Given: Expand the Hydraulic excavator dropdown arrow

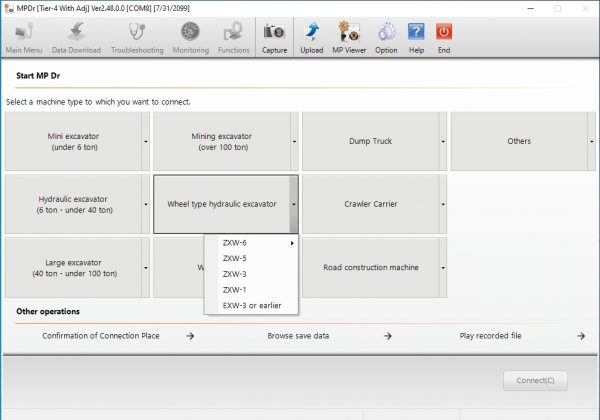Looking at the screenshot, I should click(x=146, y=204).
